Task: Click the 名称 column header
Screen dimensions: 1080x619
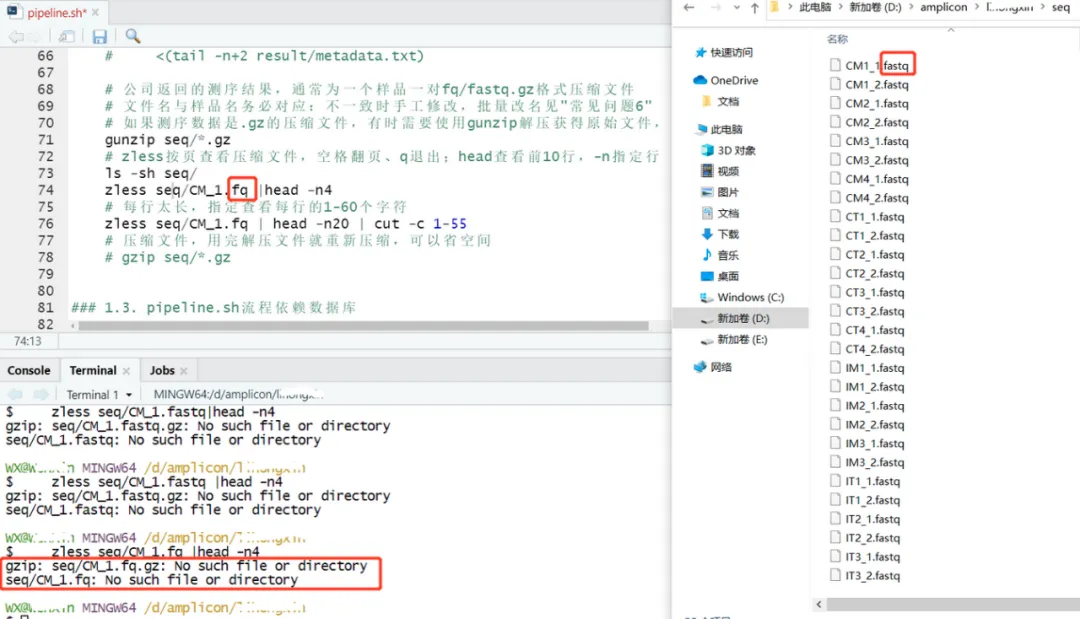Action: [837, 39]
